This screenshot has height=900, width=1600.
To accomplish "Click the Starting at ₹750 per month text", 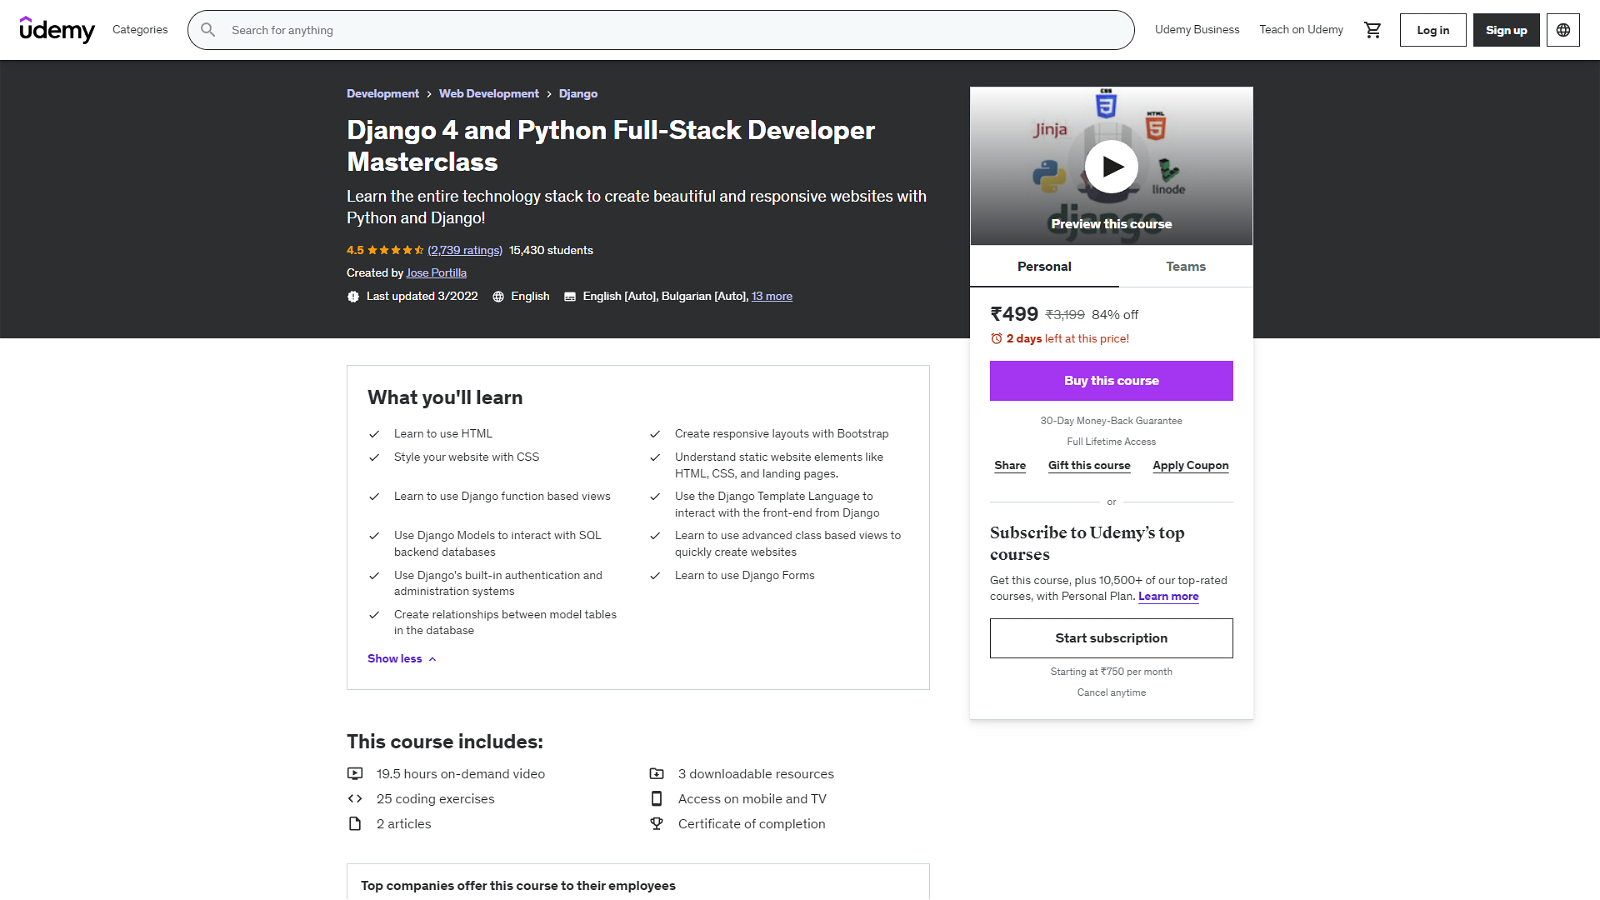I will click(1111, 672).
